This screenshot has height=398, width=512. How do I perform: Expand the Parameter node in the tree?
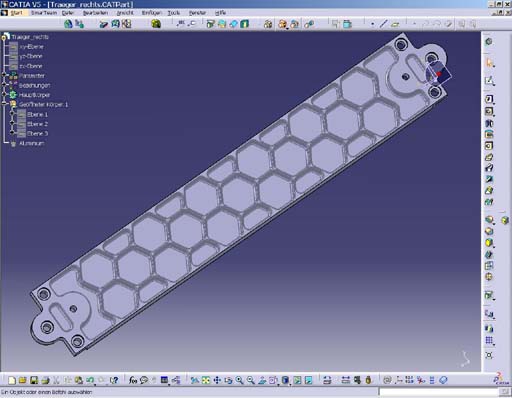(x=4, y=76)
